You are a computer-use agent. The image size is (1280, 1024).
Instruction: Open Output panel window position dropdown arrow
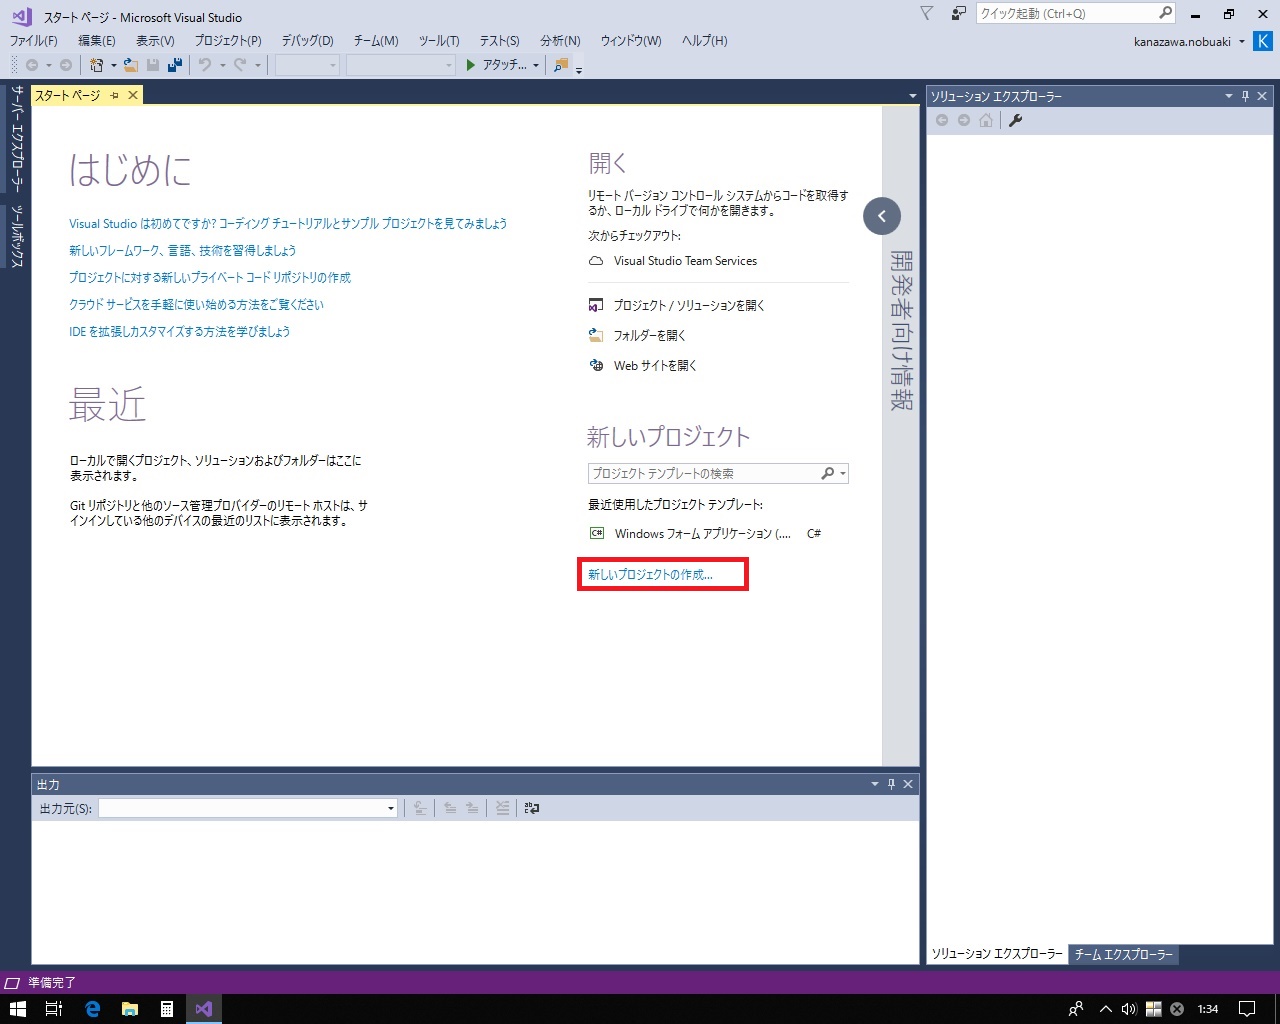875,784
